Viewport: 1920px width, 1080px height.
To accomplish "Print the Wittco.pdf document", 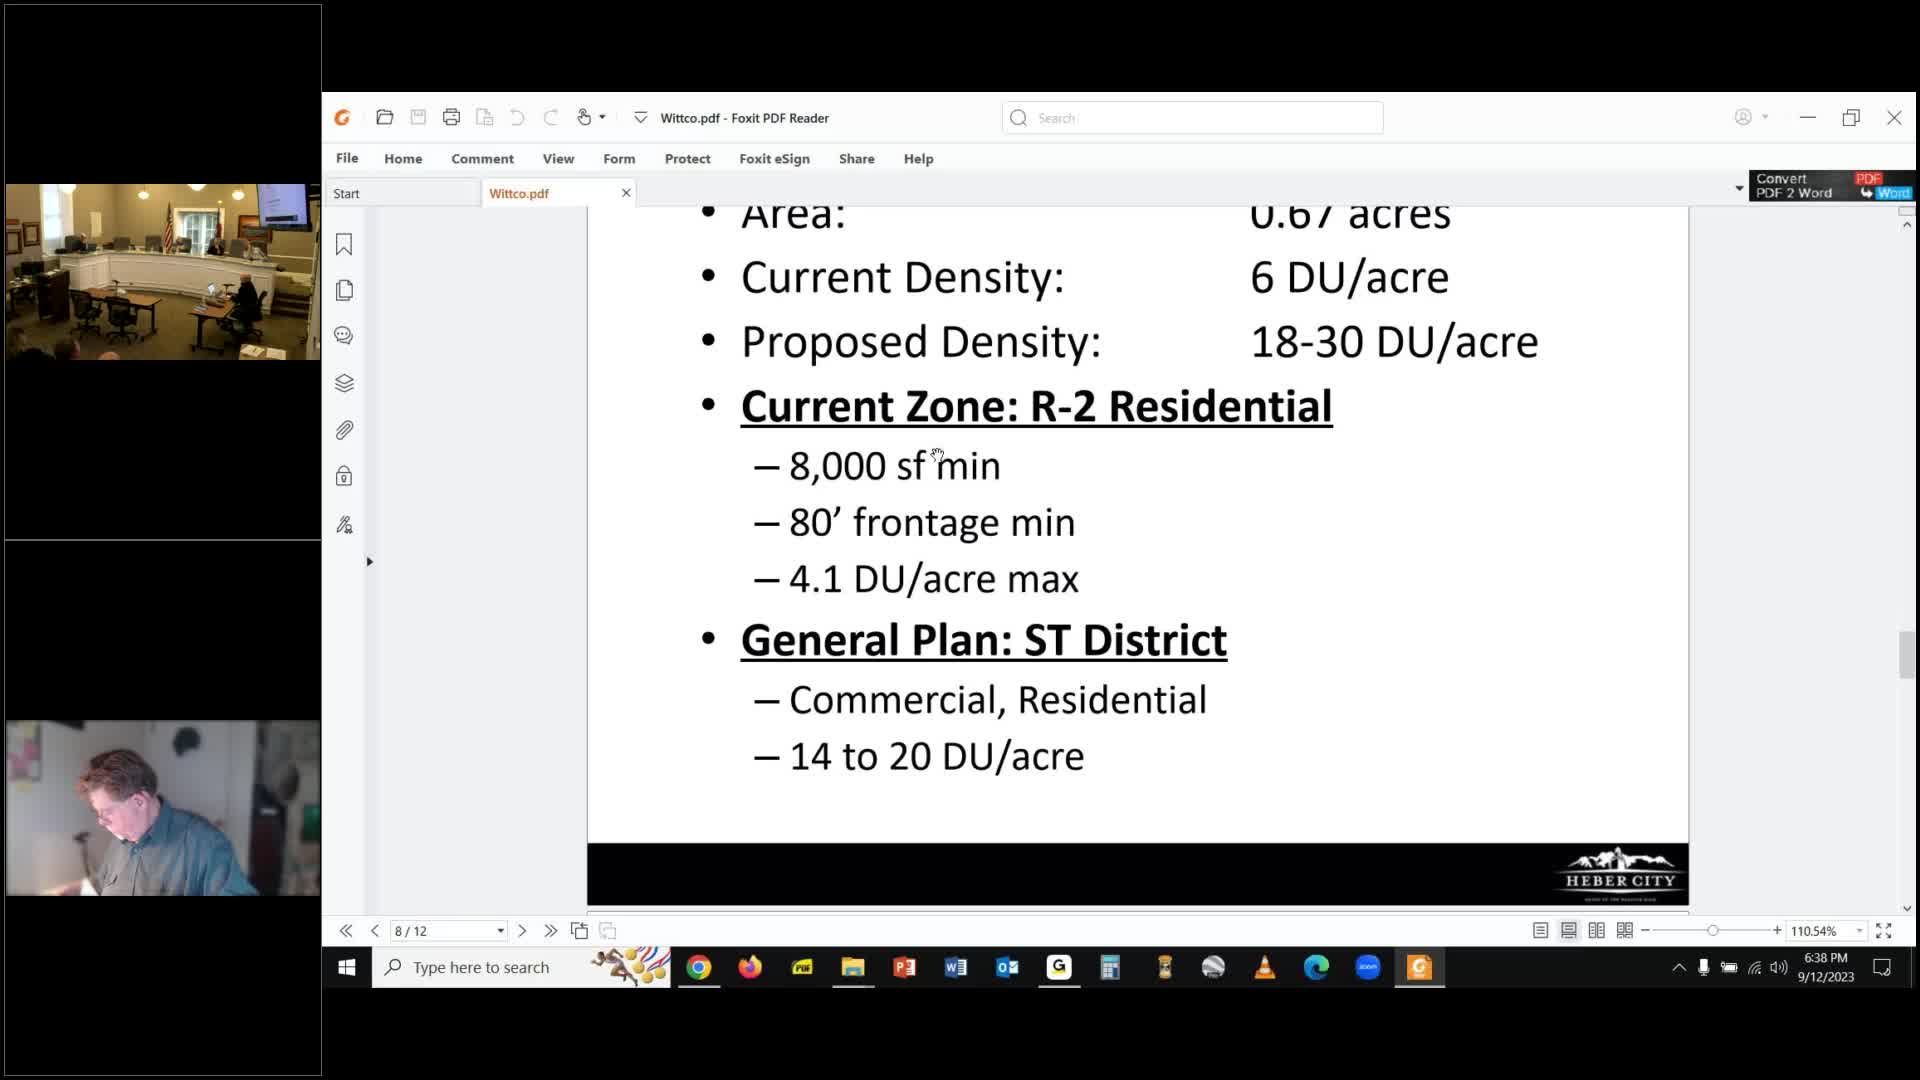I will [452, 117].
